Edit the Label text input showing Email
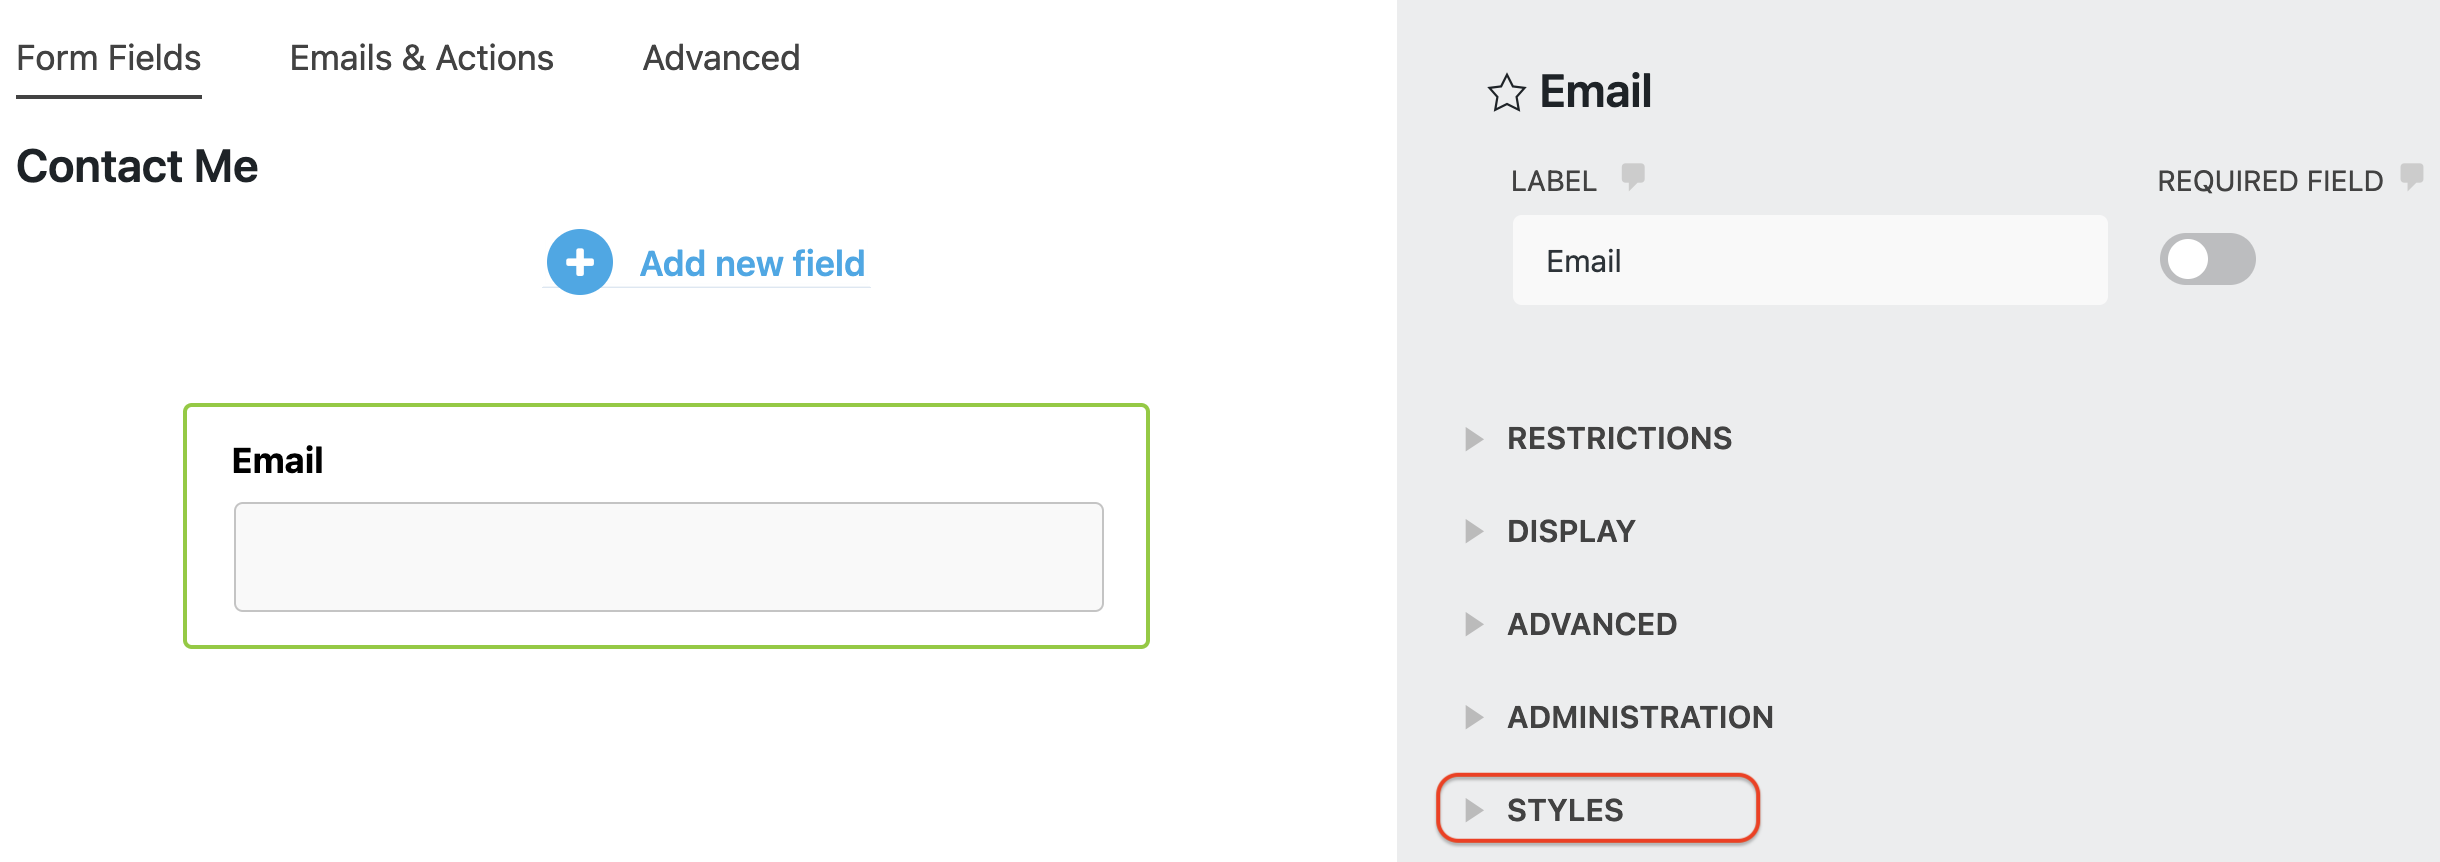The height and width of the screenshot is (862, 2440). click(1810, 260)
